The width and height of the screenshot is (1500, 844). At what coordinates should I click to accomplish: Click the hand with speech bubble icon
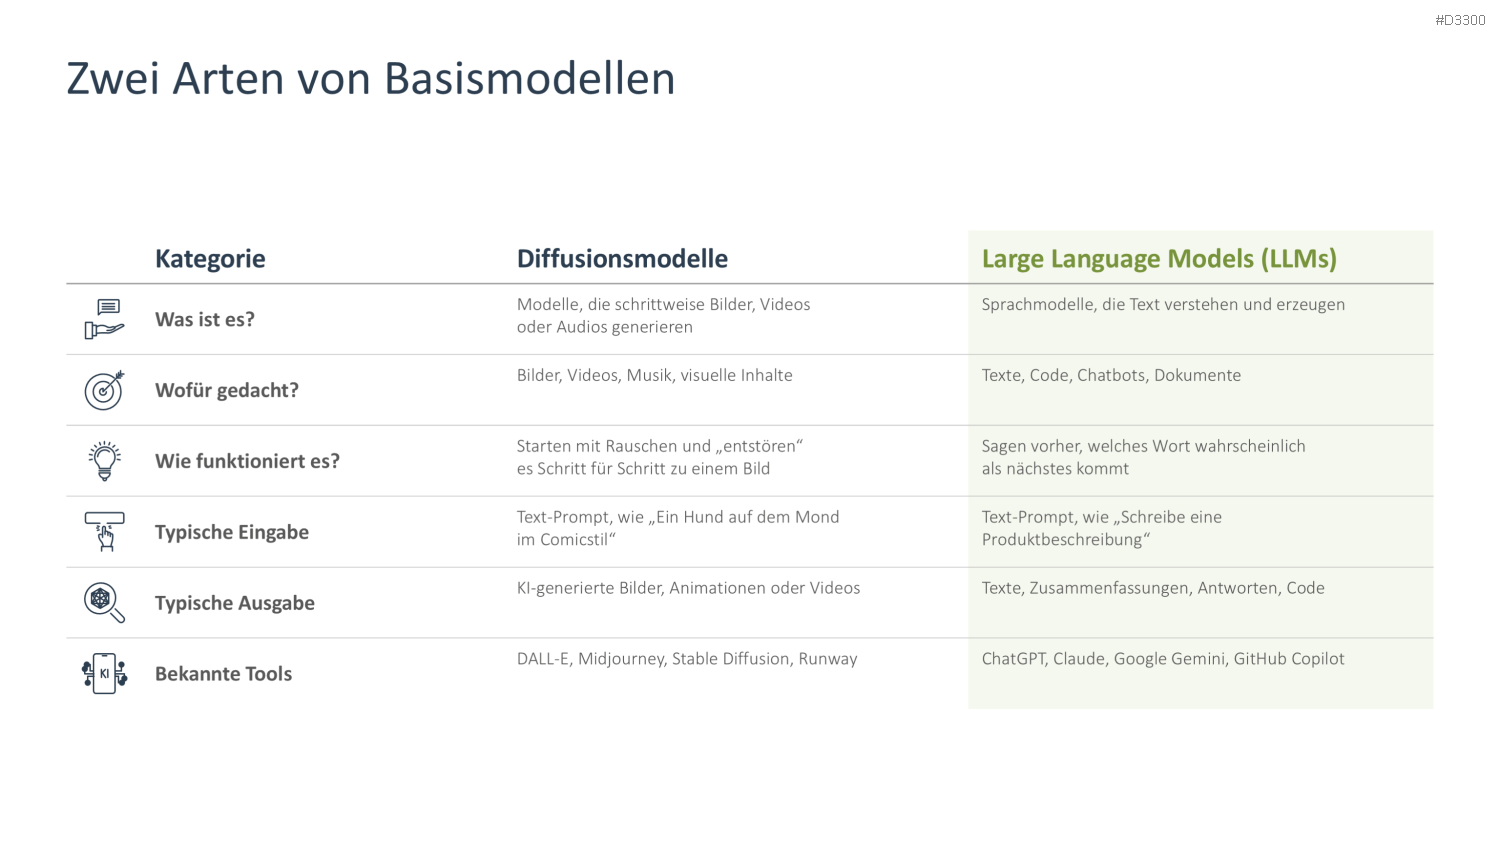click(x=104, y=319)
